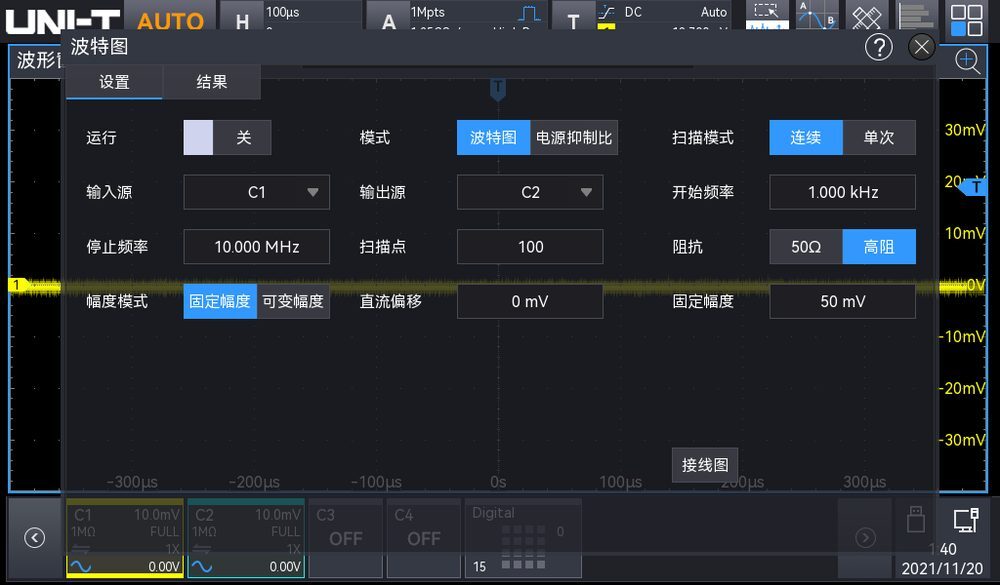Open the C1 channel settings box
Screen dimensions: 1000x585
coord(125,538)
